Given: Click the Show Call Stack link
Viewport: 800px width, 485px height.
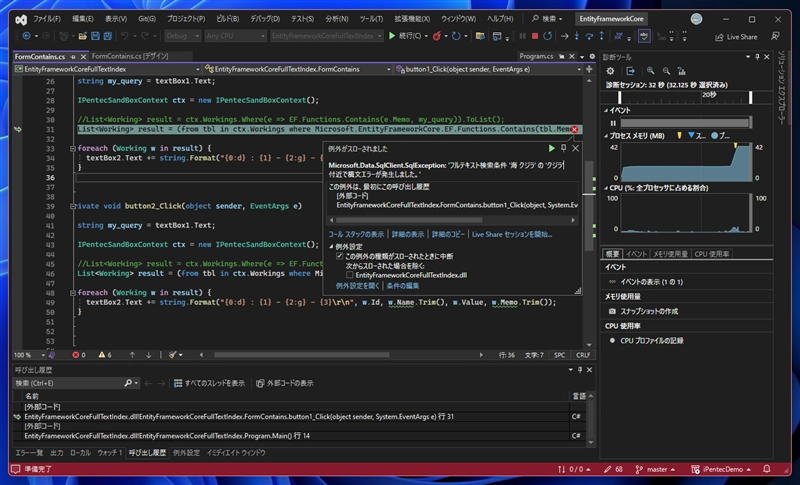Looking at the screenshot, I should [x=356, y=235].
